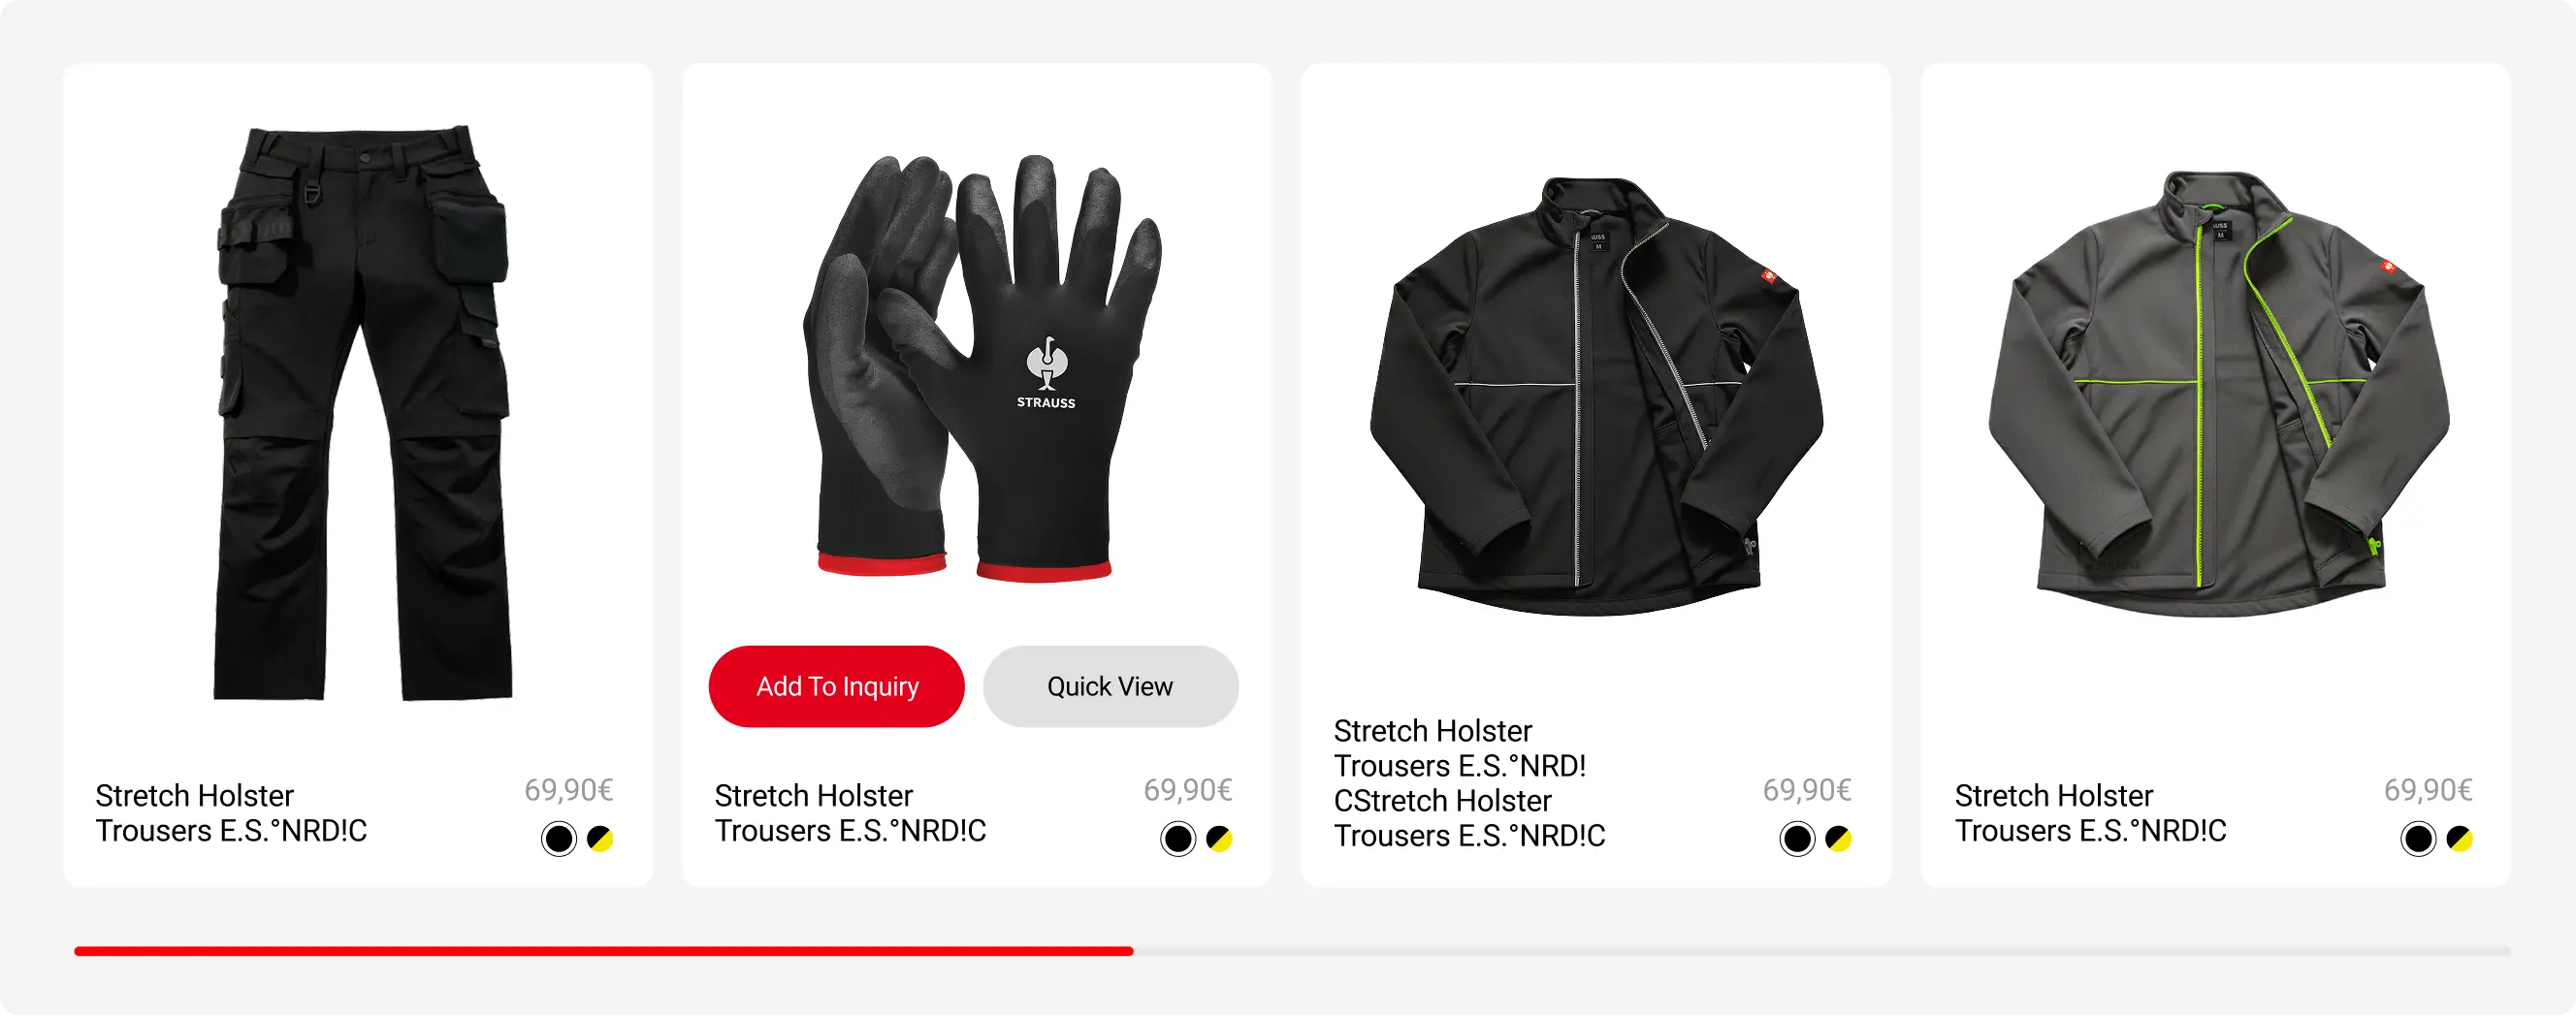The height and width of the screenshot is (1016, 2576).
Task: Pick black-yellow swatch on black jacket card
Action: tap(1838, 838)
